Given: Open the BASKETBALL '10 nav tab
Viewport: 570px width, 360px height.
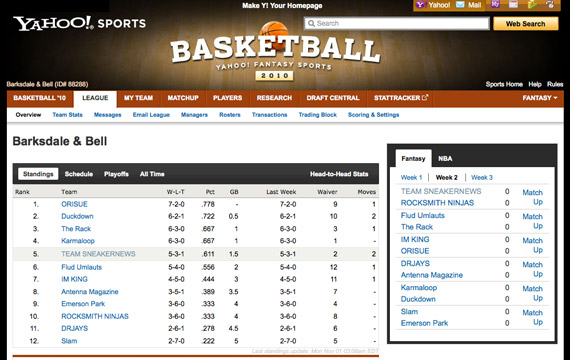Looking at the screenshot, I should click(40, 98).
